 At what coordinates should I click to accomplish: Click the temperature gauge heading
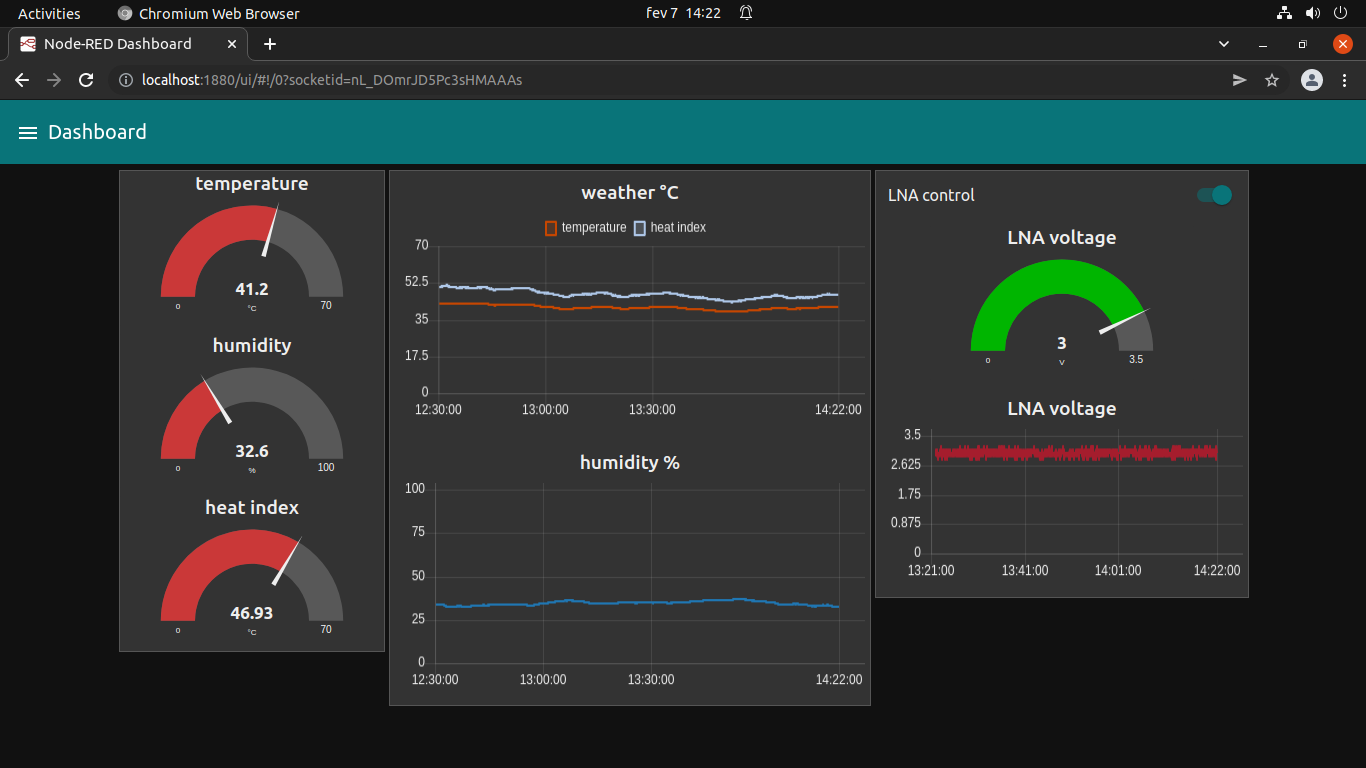[x=252, y=184]
